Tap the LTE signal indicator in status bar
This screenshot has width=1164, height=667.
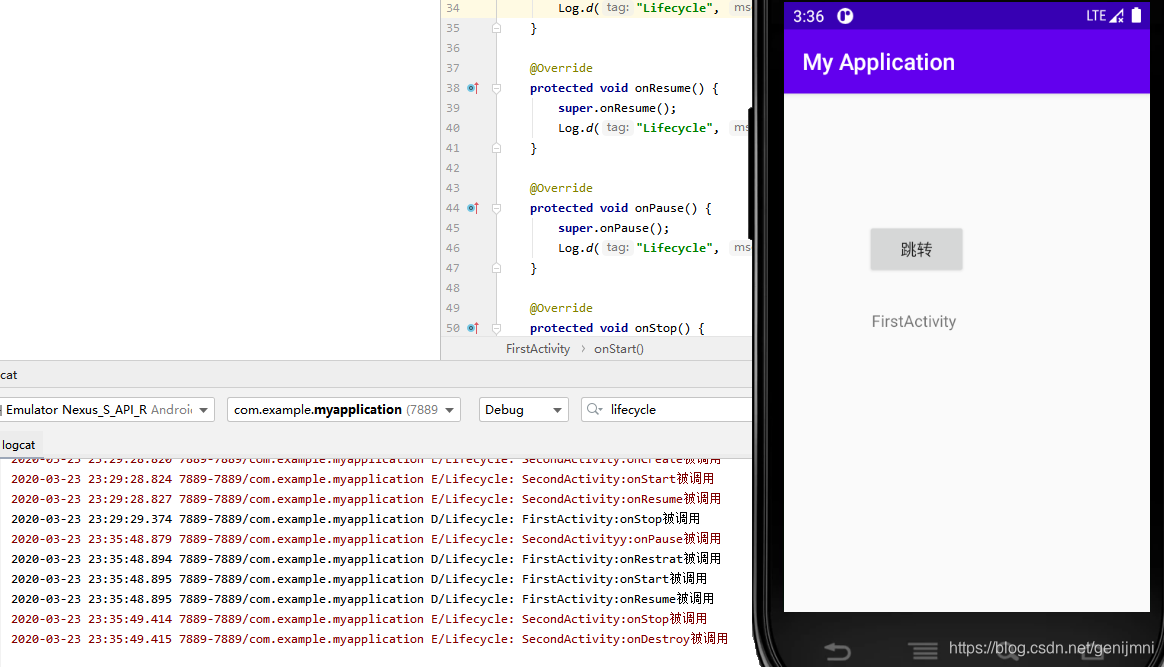point(1105,16)
